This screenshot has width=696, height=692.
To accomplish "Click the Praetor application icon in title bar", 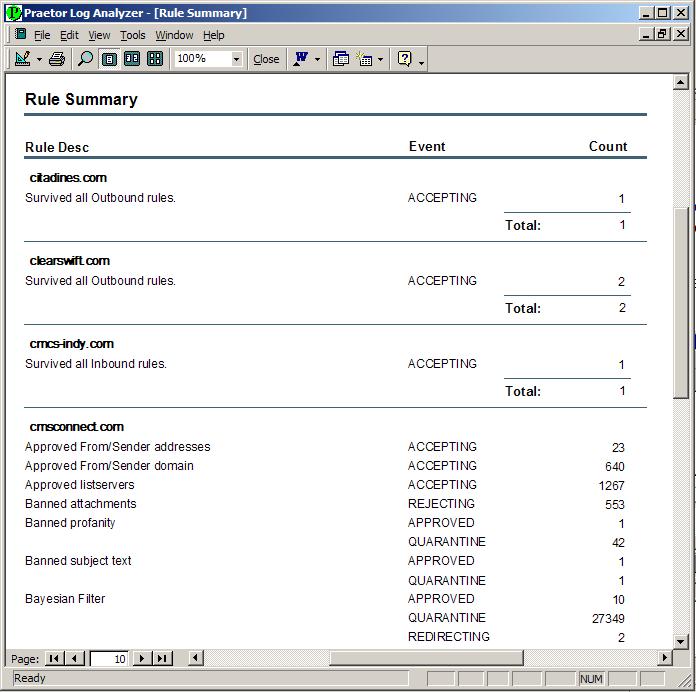I will click(x=13, y=13).
